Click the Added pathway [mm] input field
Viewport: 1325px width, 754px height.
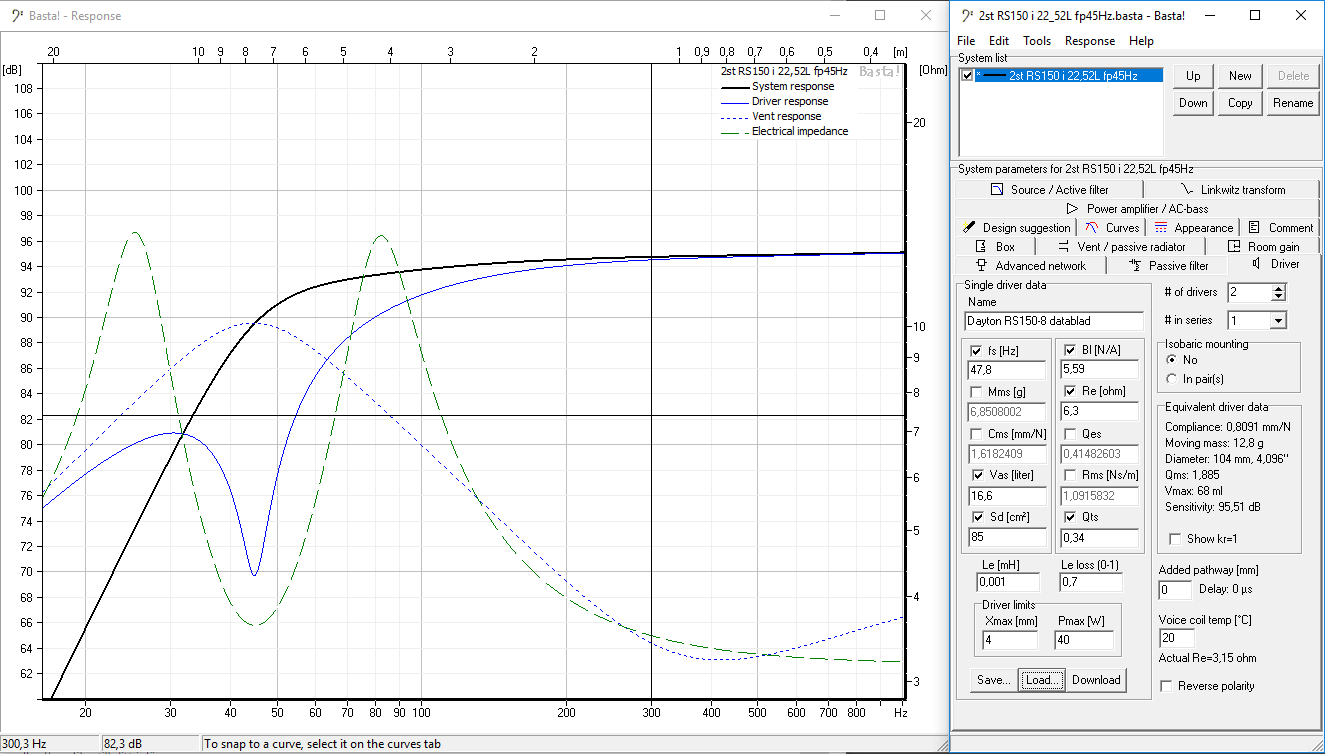coord(1176,589)
